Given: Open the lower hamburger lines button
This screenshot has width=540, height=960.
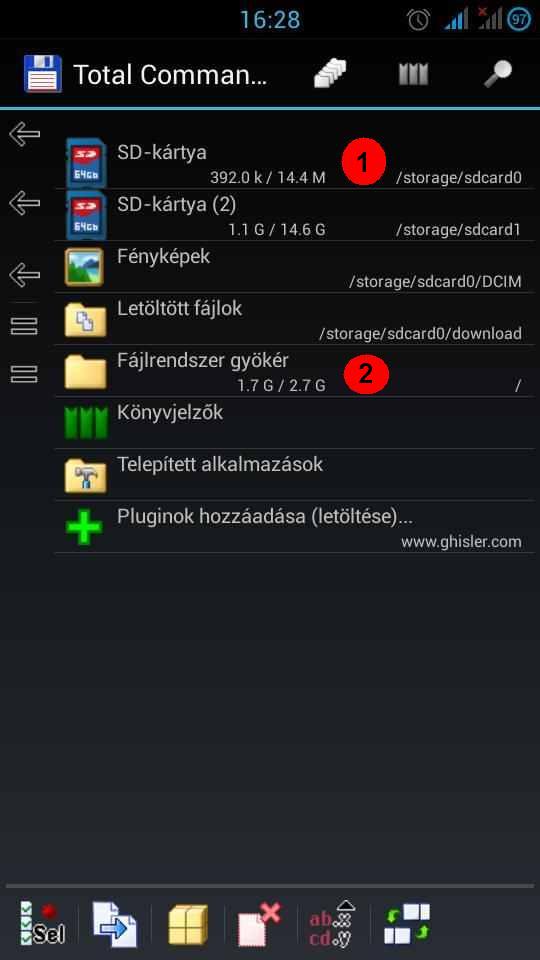Looking at the screenshot, I should (24, 373).
